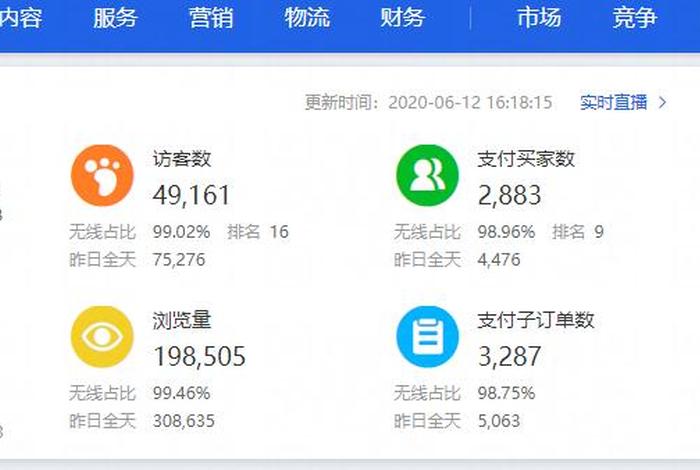
Task: Switch to the 物流 tab
Action: (x=307, y=18)
